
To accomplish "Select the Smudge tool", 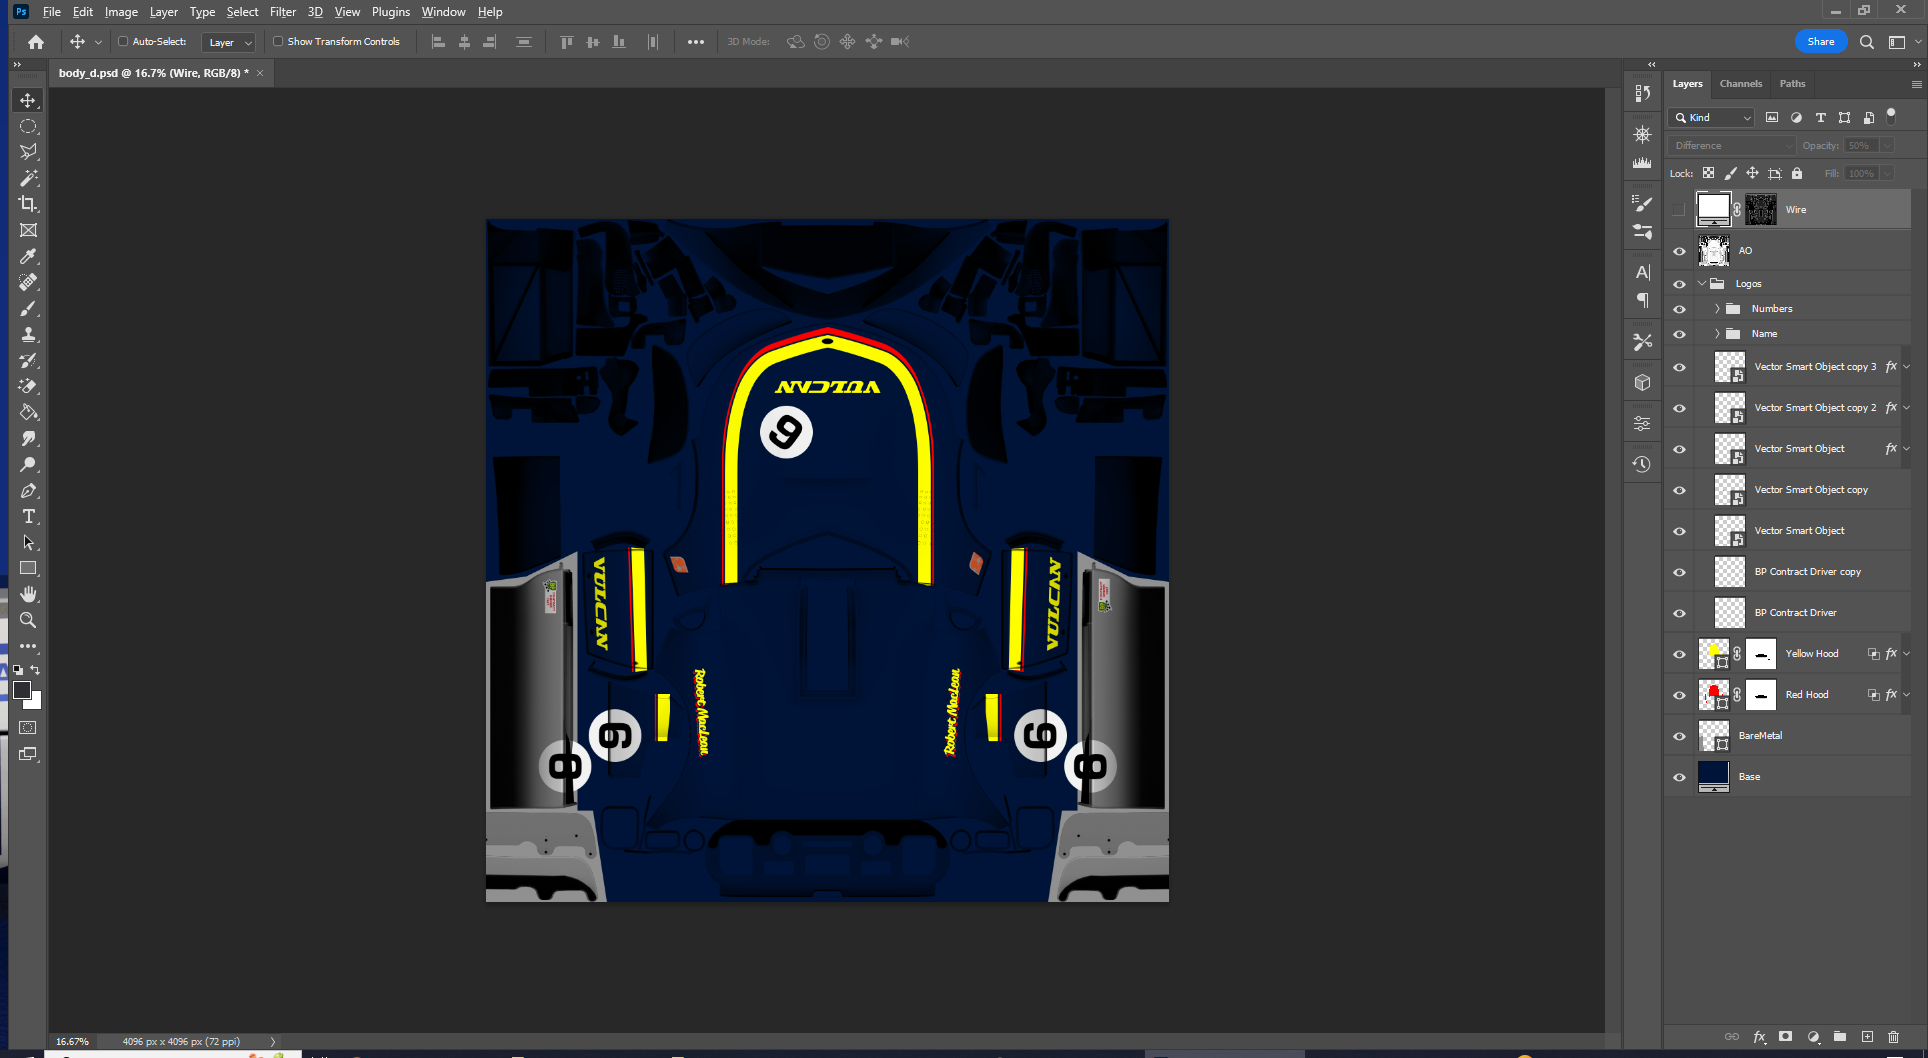I will (28, 438).
